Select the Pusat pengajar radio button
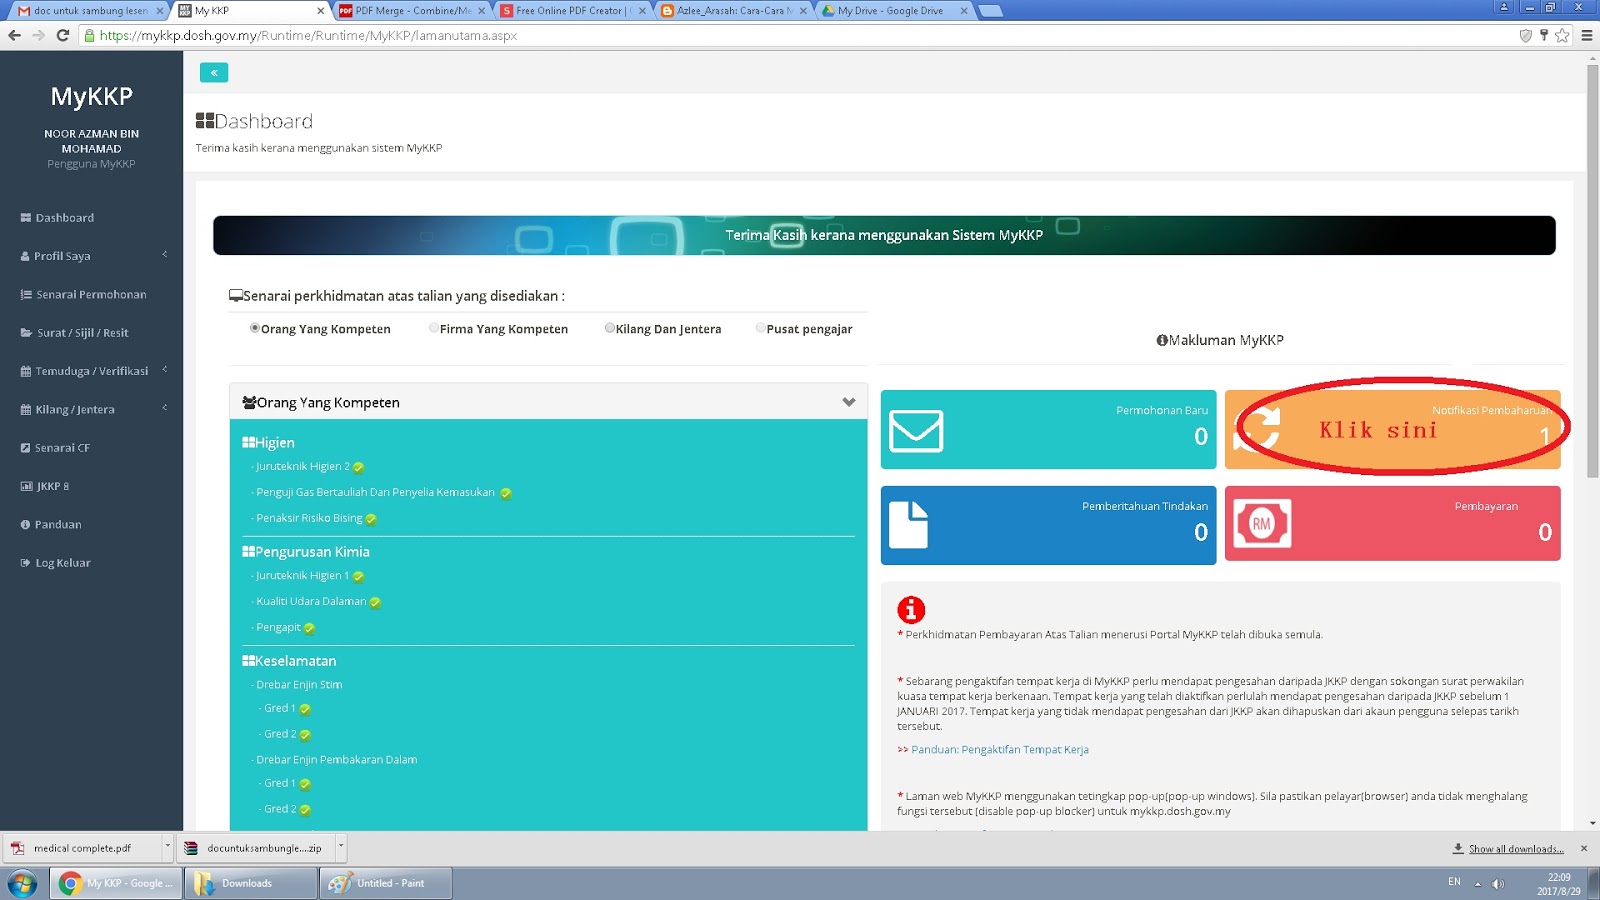The width and height of the screenshot is (1600, 900). 761,328
